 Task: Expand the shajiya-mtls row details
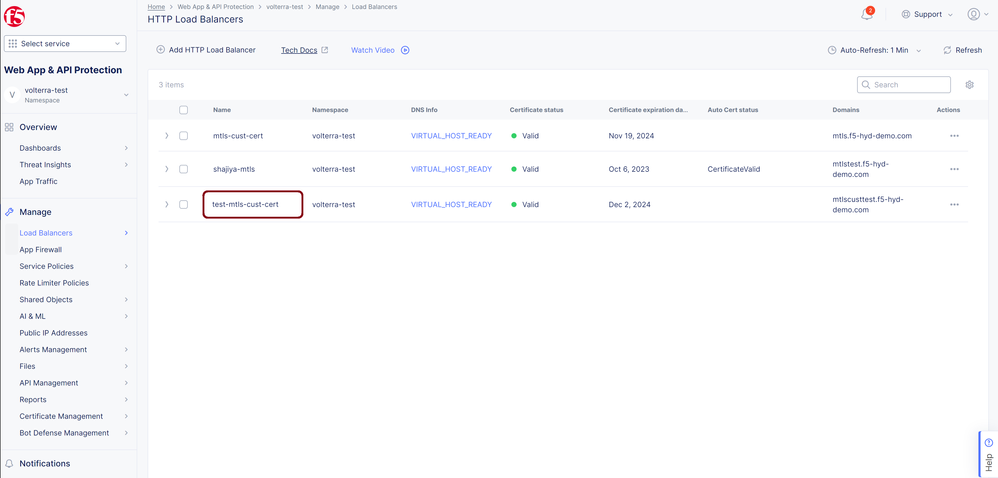[166, 169]
